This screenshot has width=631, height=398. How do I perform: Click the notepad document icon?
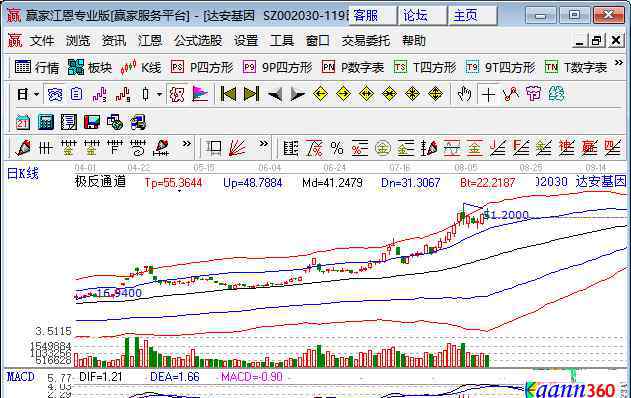(x=69, y=122)
